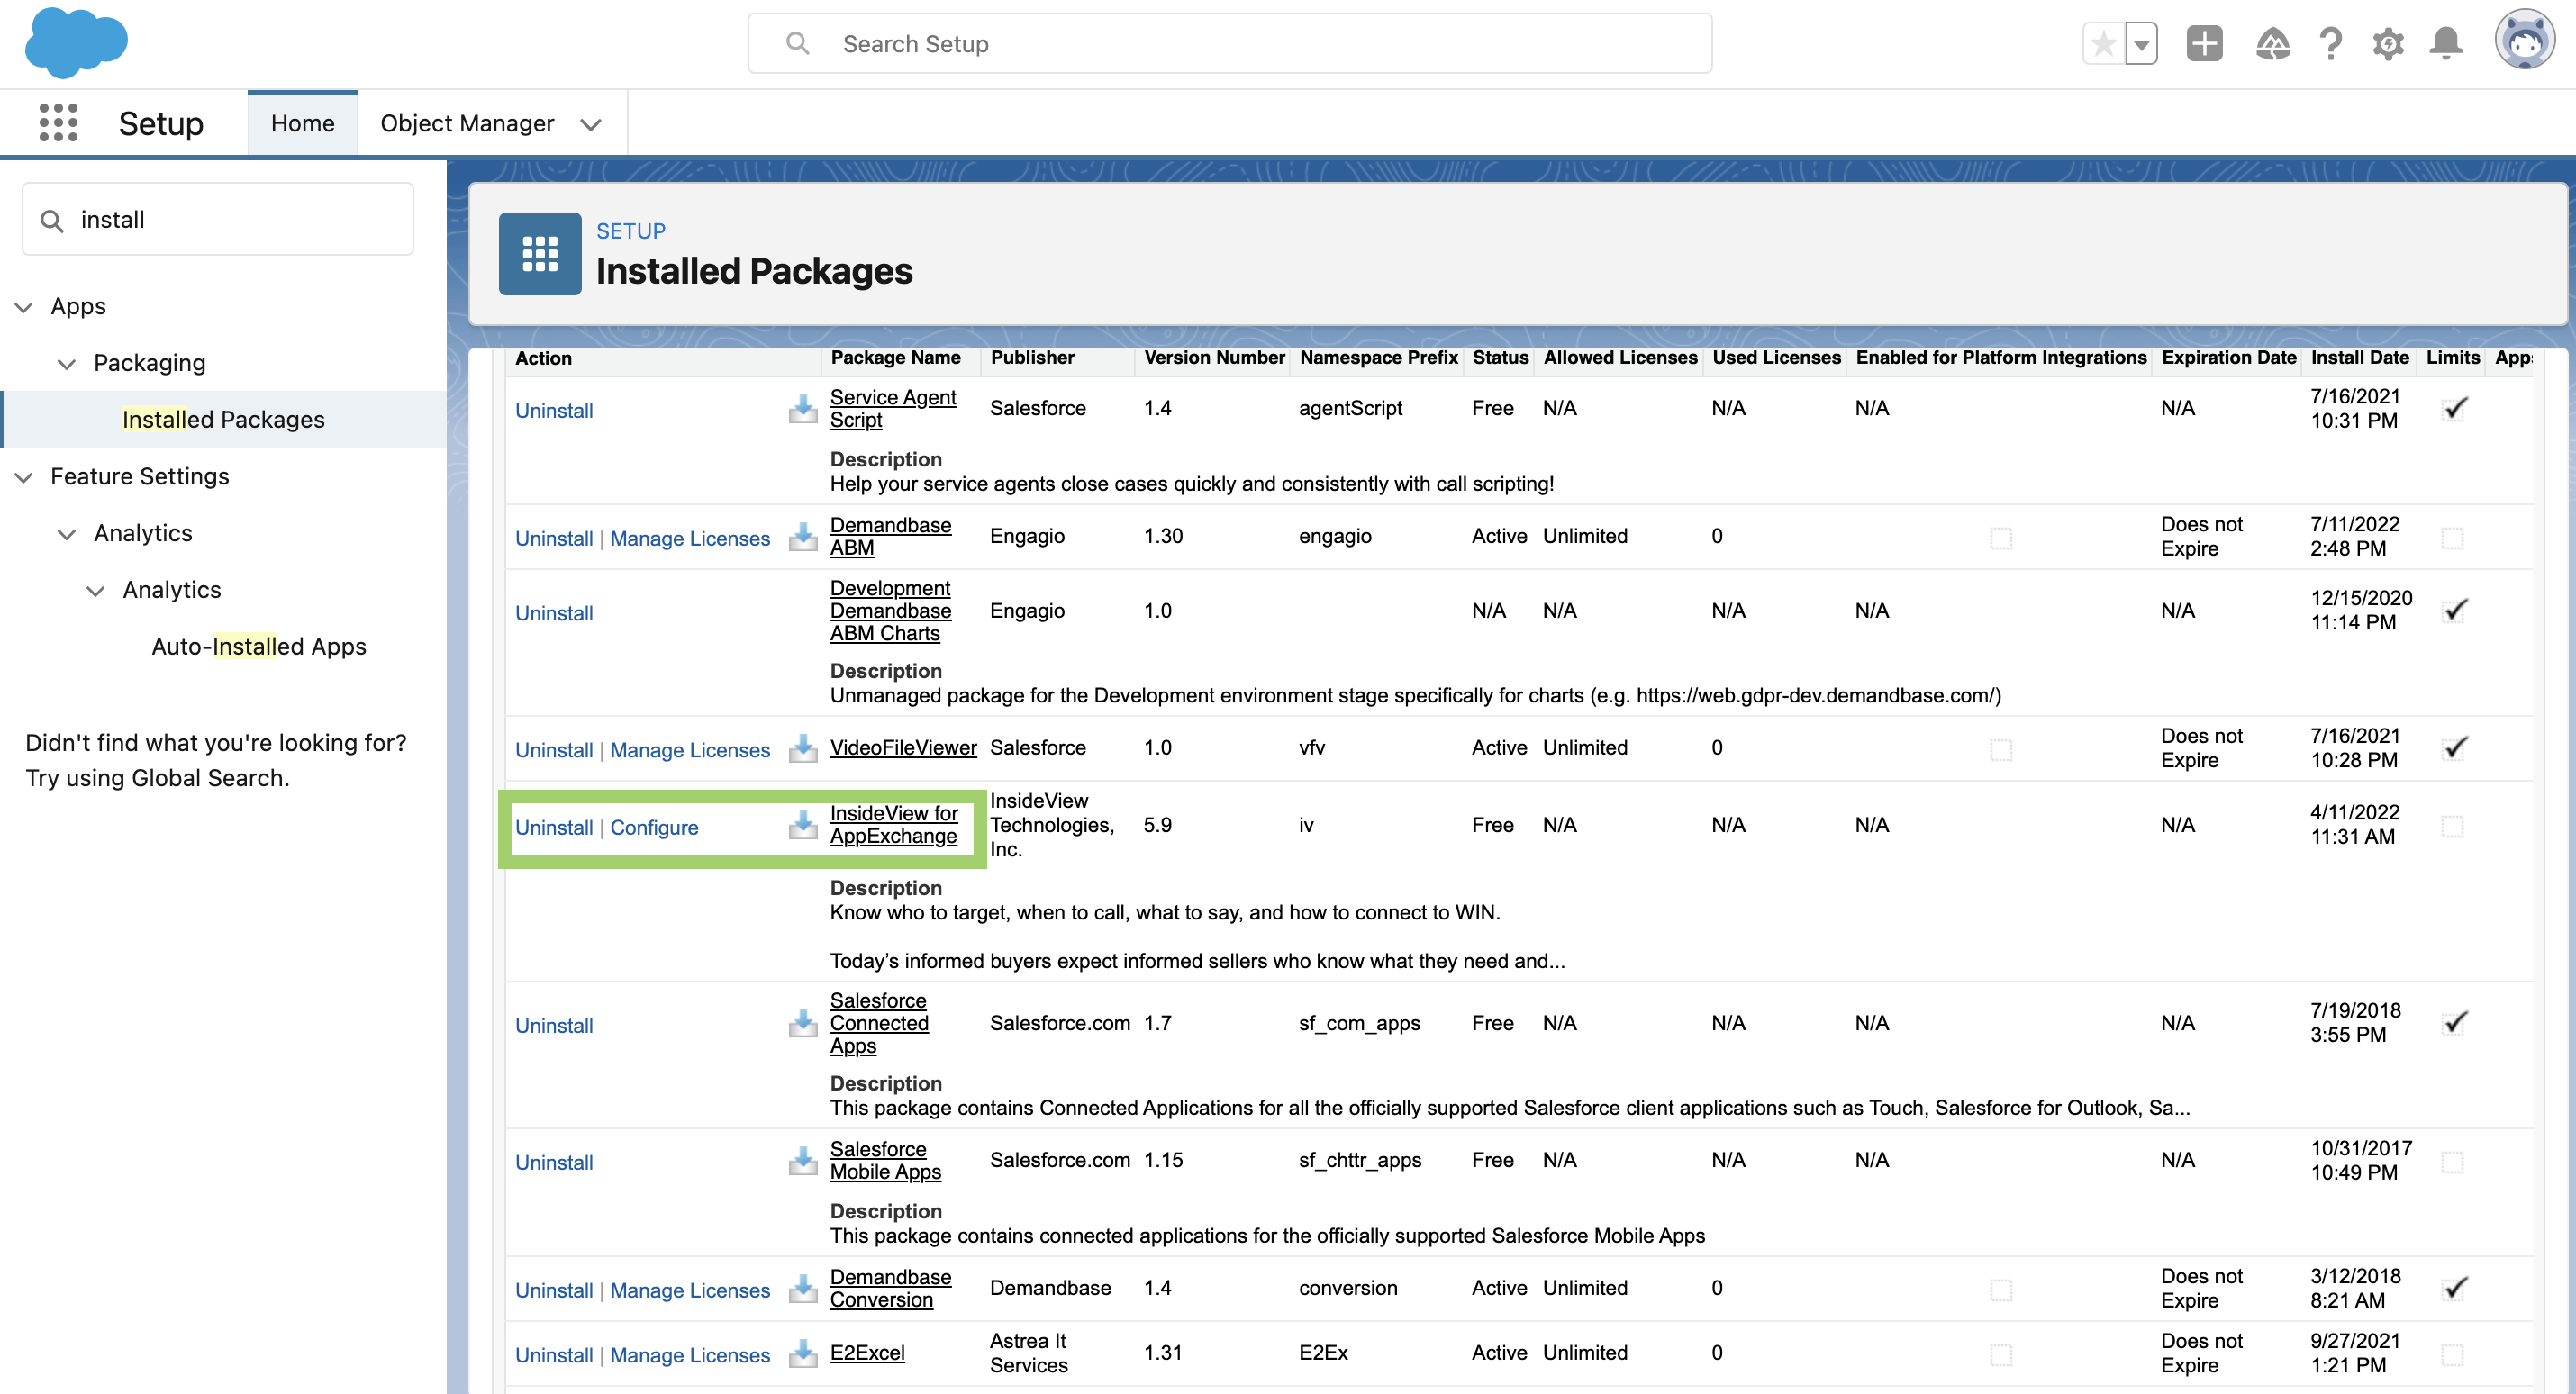Click the Quick Find box containing install
The width and height of the screenshot is (2576, 1394).
(218, 219)
